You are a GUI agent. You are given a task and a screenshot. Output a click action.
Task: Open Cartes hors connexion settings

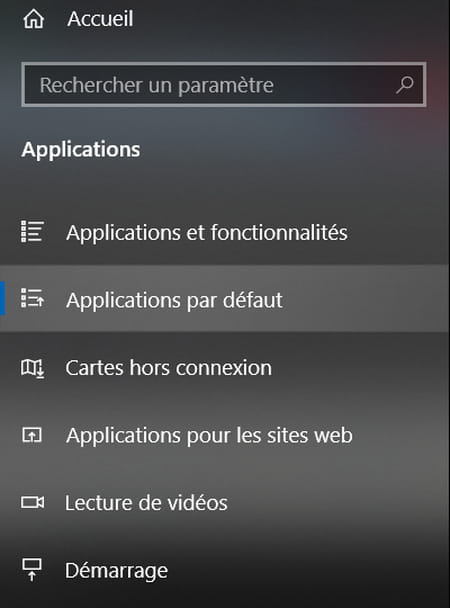point(225,368)
